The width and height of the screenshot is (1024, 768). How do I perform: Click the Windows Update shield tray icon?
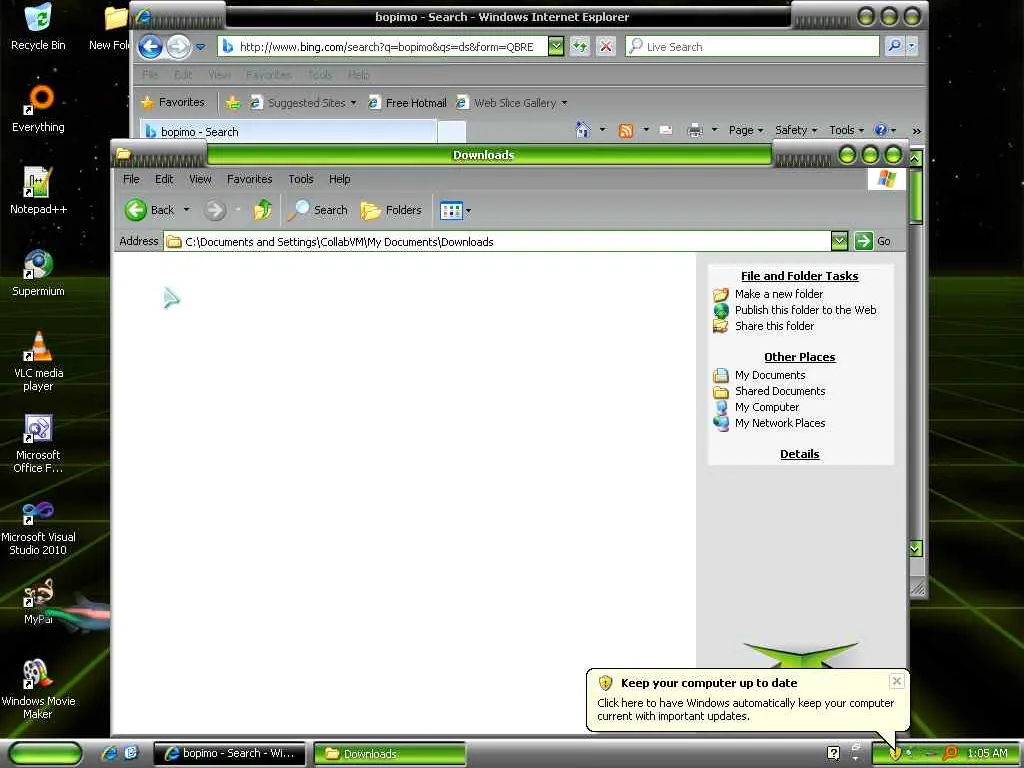coord(895,753)
